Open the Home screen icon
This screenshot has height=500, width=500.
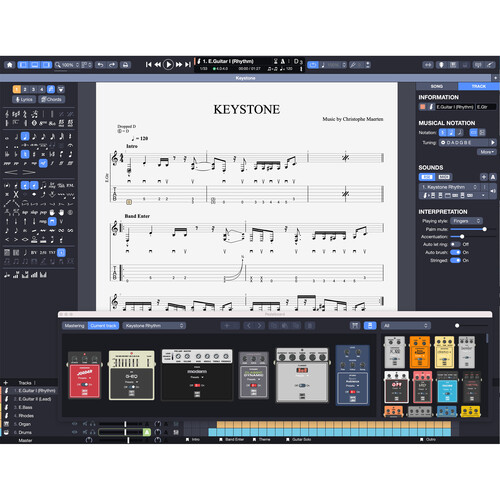tap(10, 65)
